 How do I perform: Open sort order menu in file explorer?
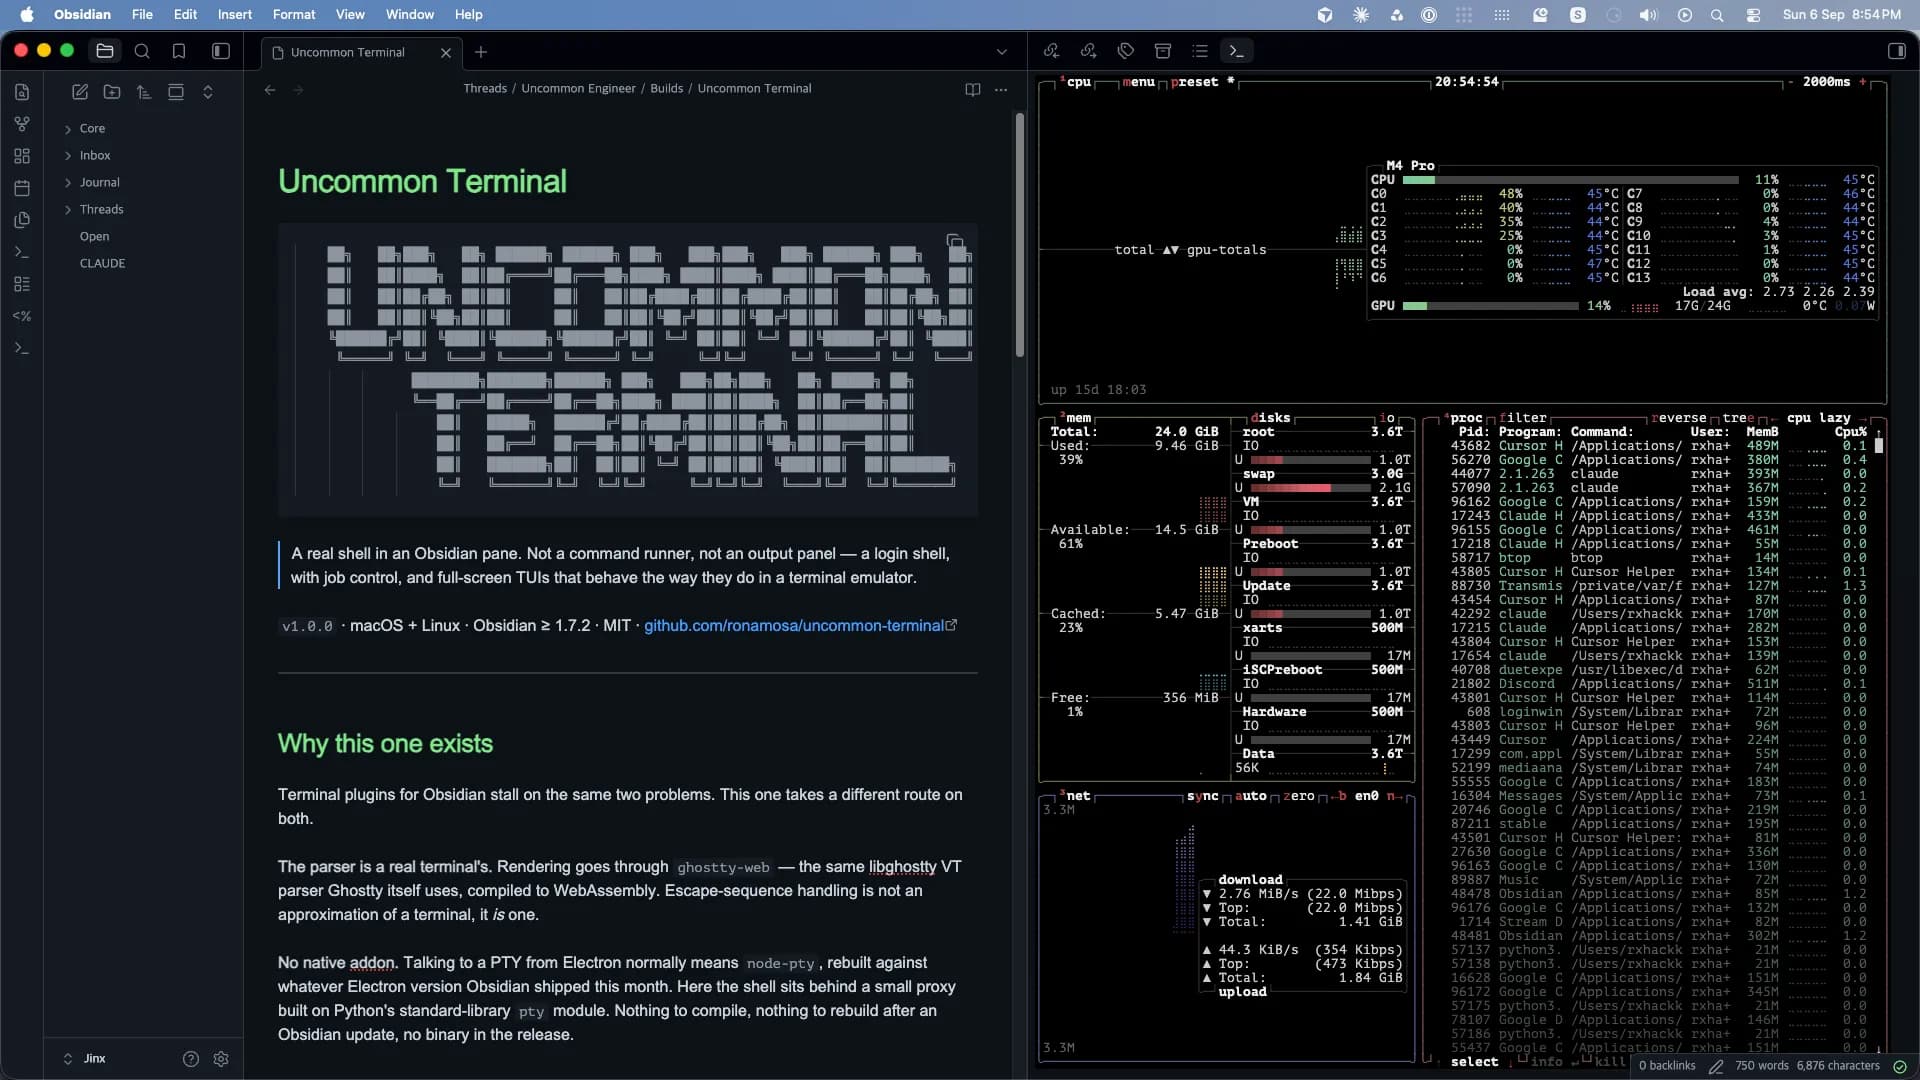[x=144, y=92]
